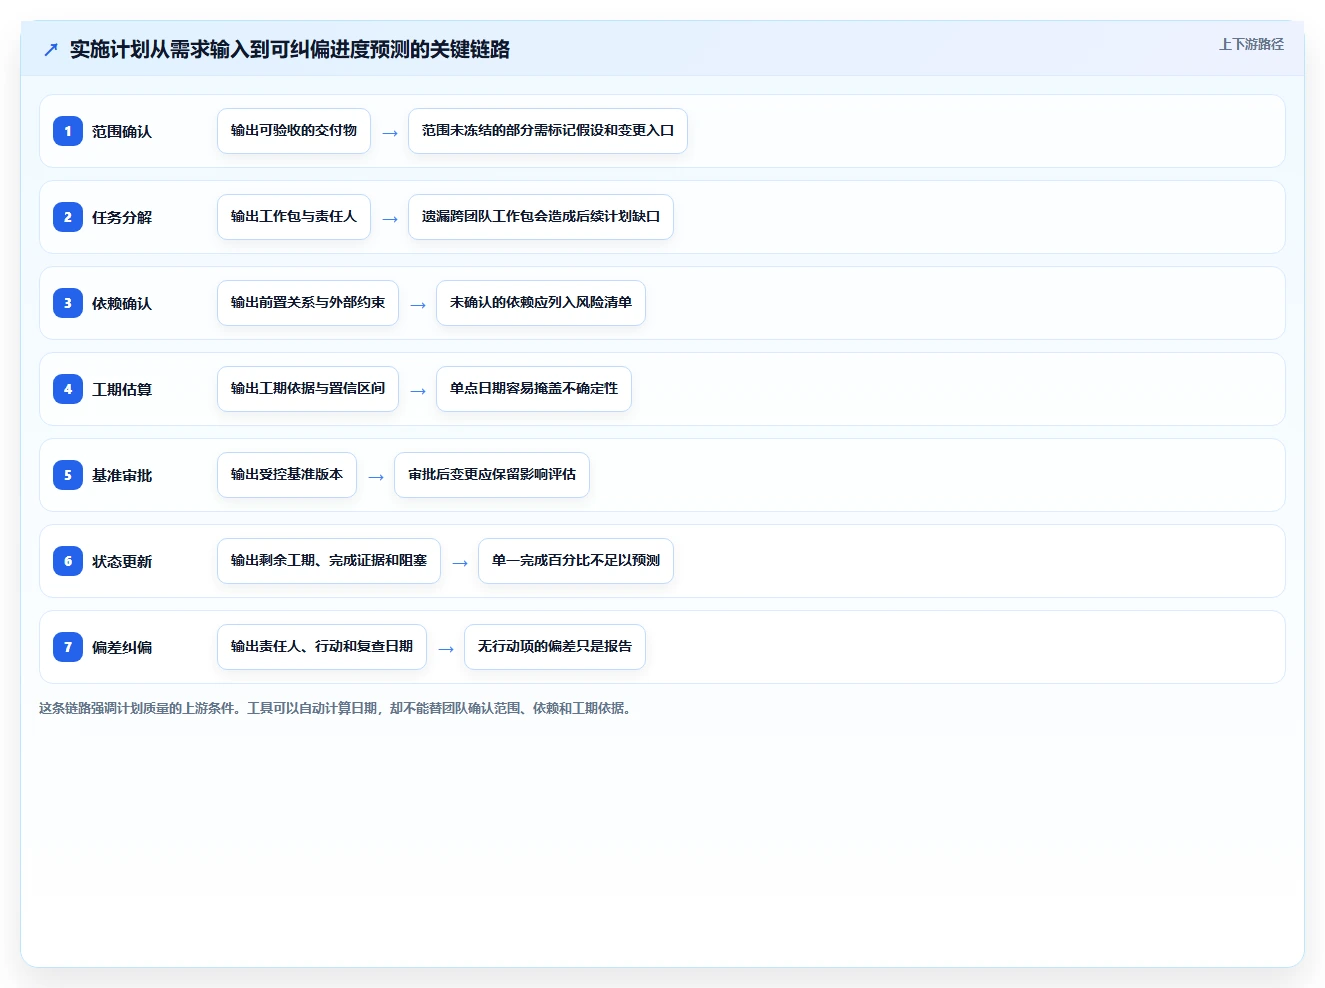
Task: Click the footnote starting 这条链路强调计划质量
Action: [x=337, y=708]
